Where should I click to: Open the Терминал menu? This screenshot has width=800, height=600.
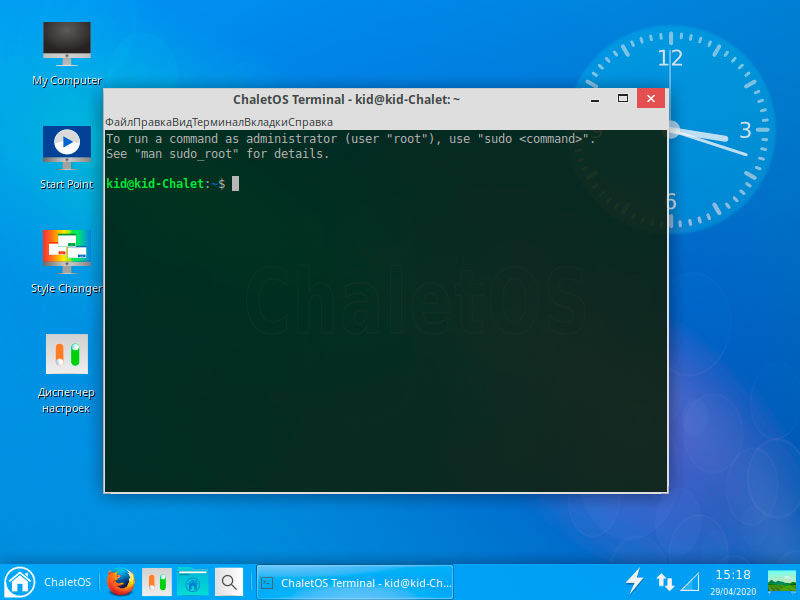pos(217,121)
